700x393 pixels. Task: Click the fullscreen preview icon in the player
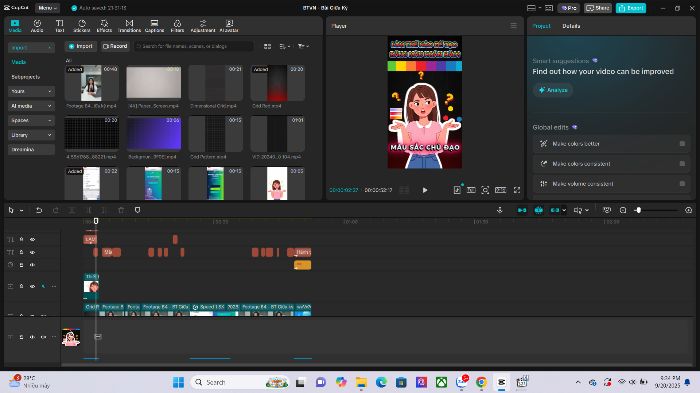[x=517, y=190]
